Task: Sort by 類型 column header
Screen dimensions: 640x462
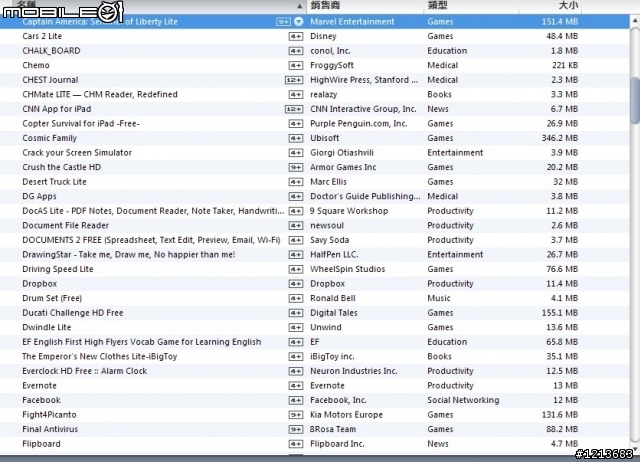Action: (x=437, y=5)
